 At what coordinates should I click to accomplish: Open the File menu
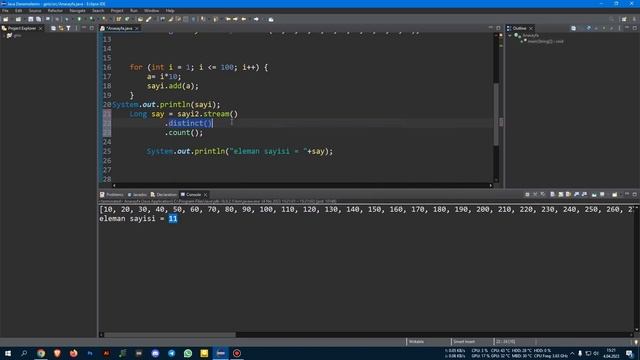[x=5, y=11]
